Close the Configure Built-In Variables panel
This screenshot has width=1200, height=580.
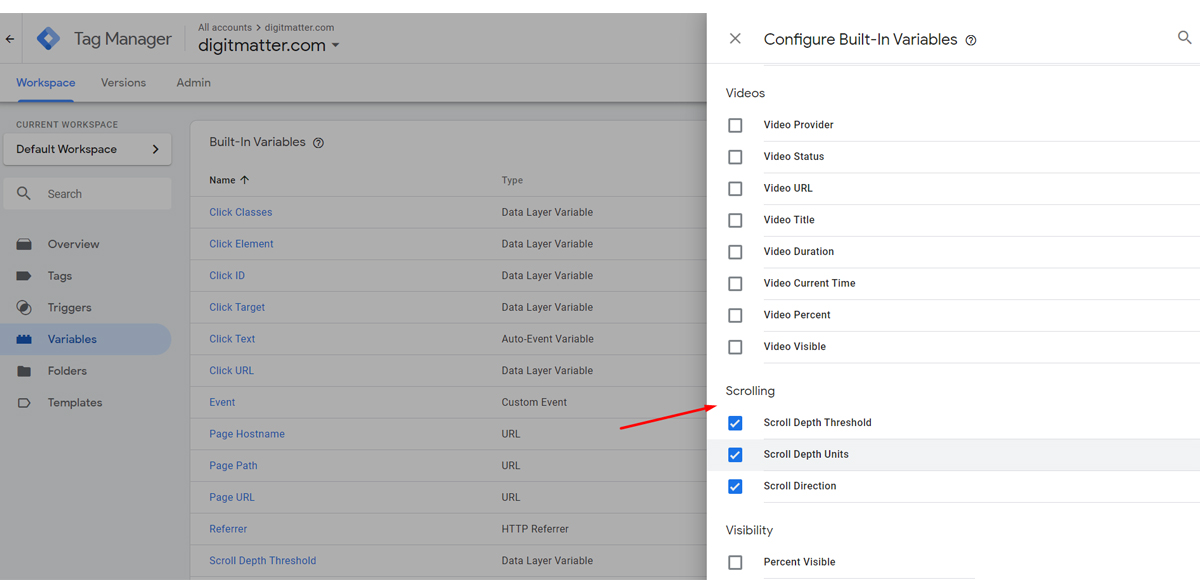tap(735, 38)
